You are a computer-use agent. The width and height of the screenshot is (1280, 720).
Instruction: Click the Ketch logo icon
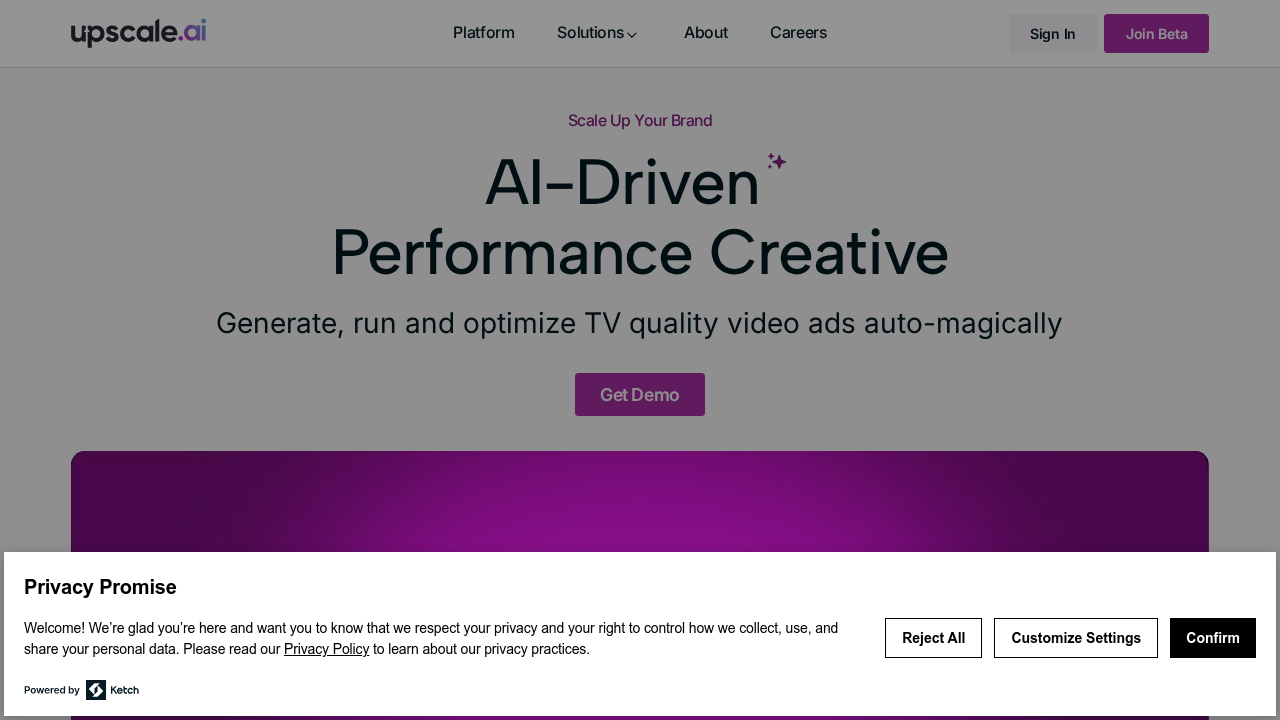tap(96, 690)
